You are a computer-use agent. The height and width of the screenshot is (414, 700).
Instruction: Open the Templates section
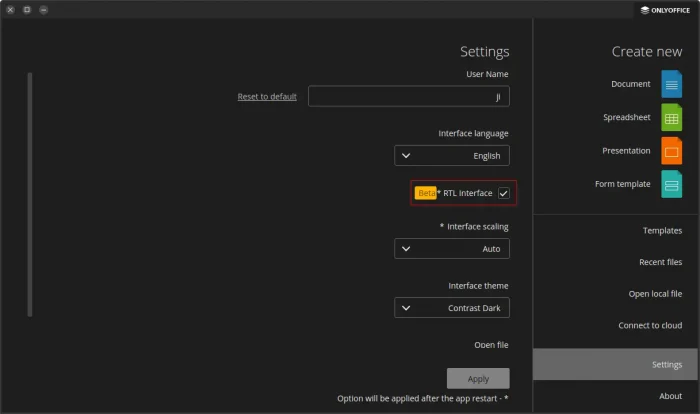pyautogui.click(x=616, y=230)
